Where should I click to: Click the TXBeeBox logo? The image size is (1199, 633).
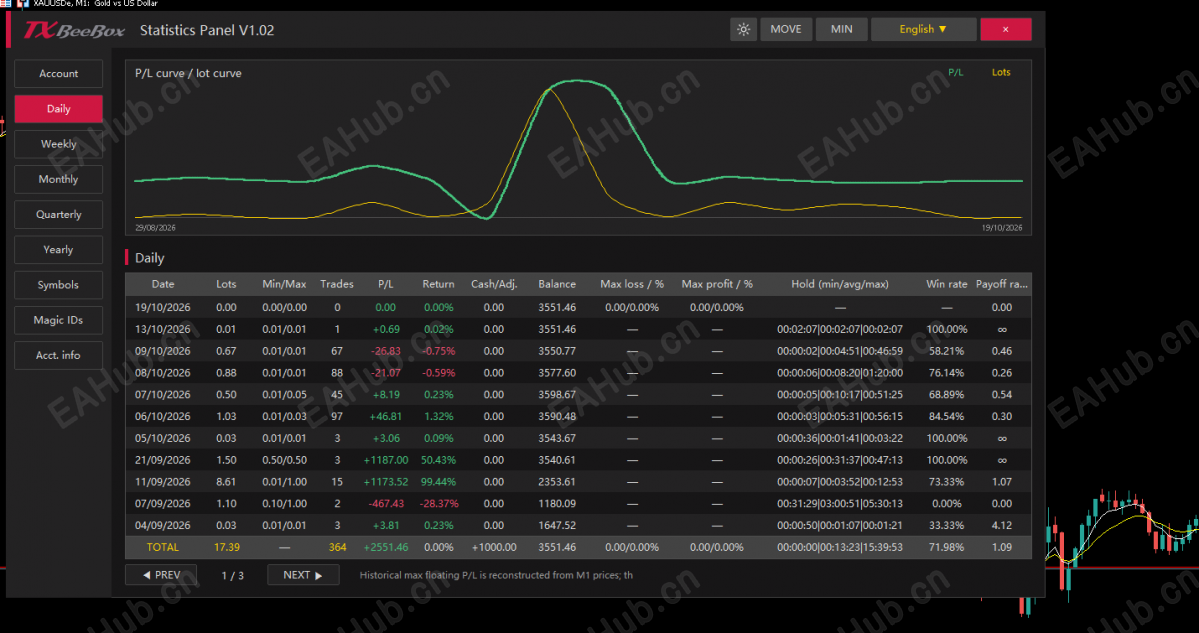73,30
